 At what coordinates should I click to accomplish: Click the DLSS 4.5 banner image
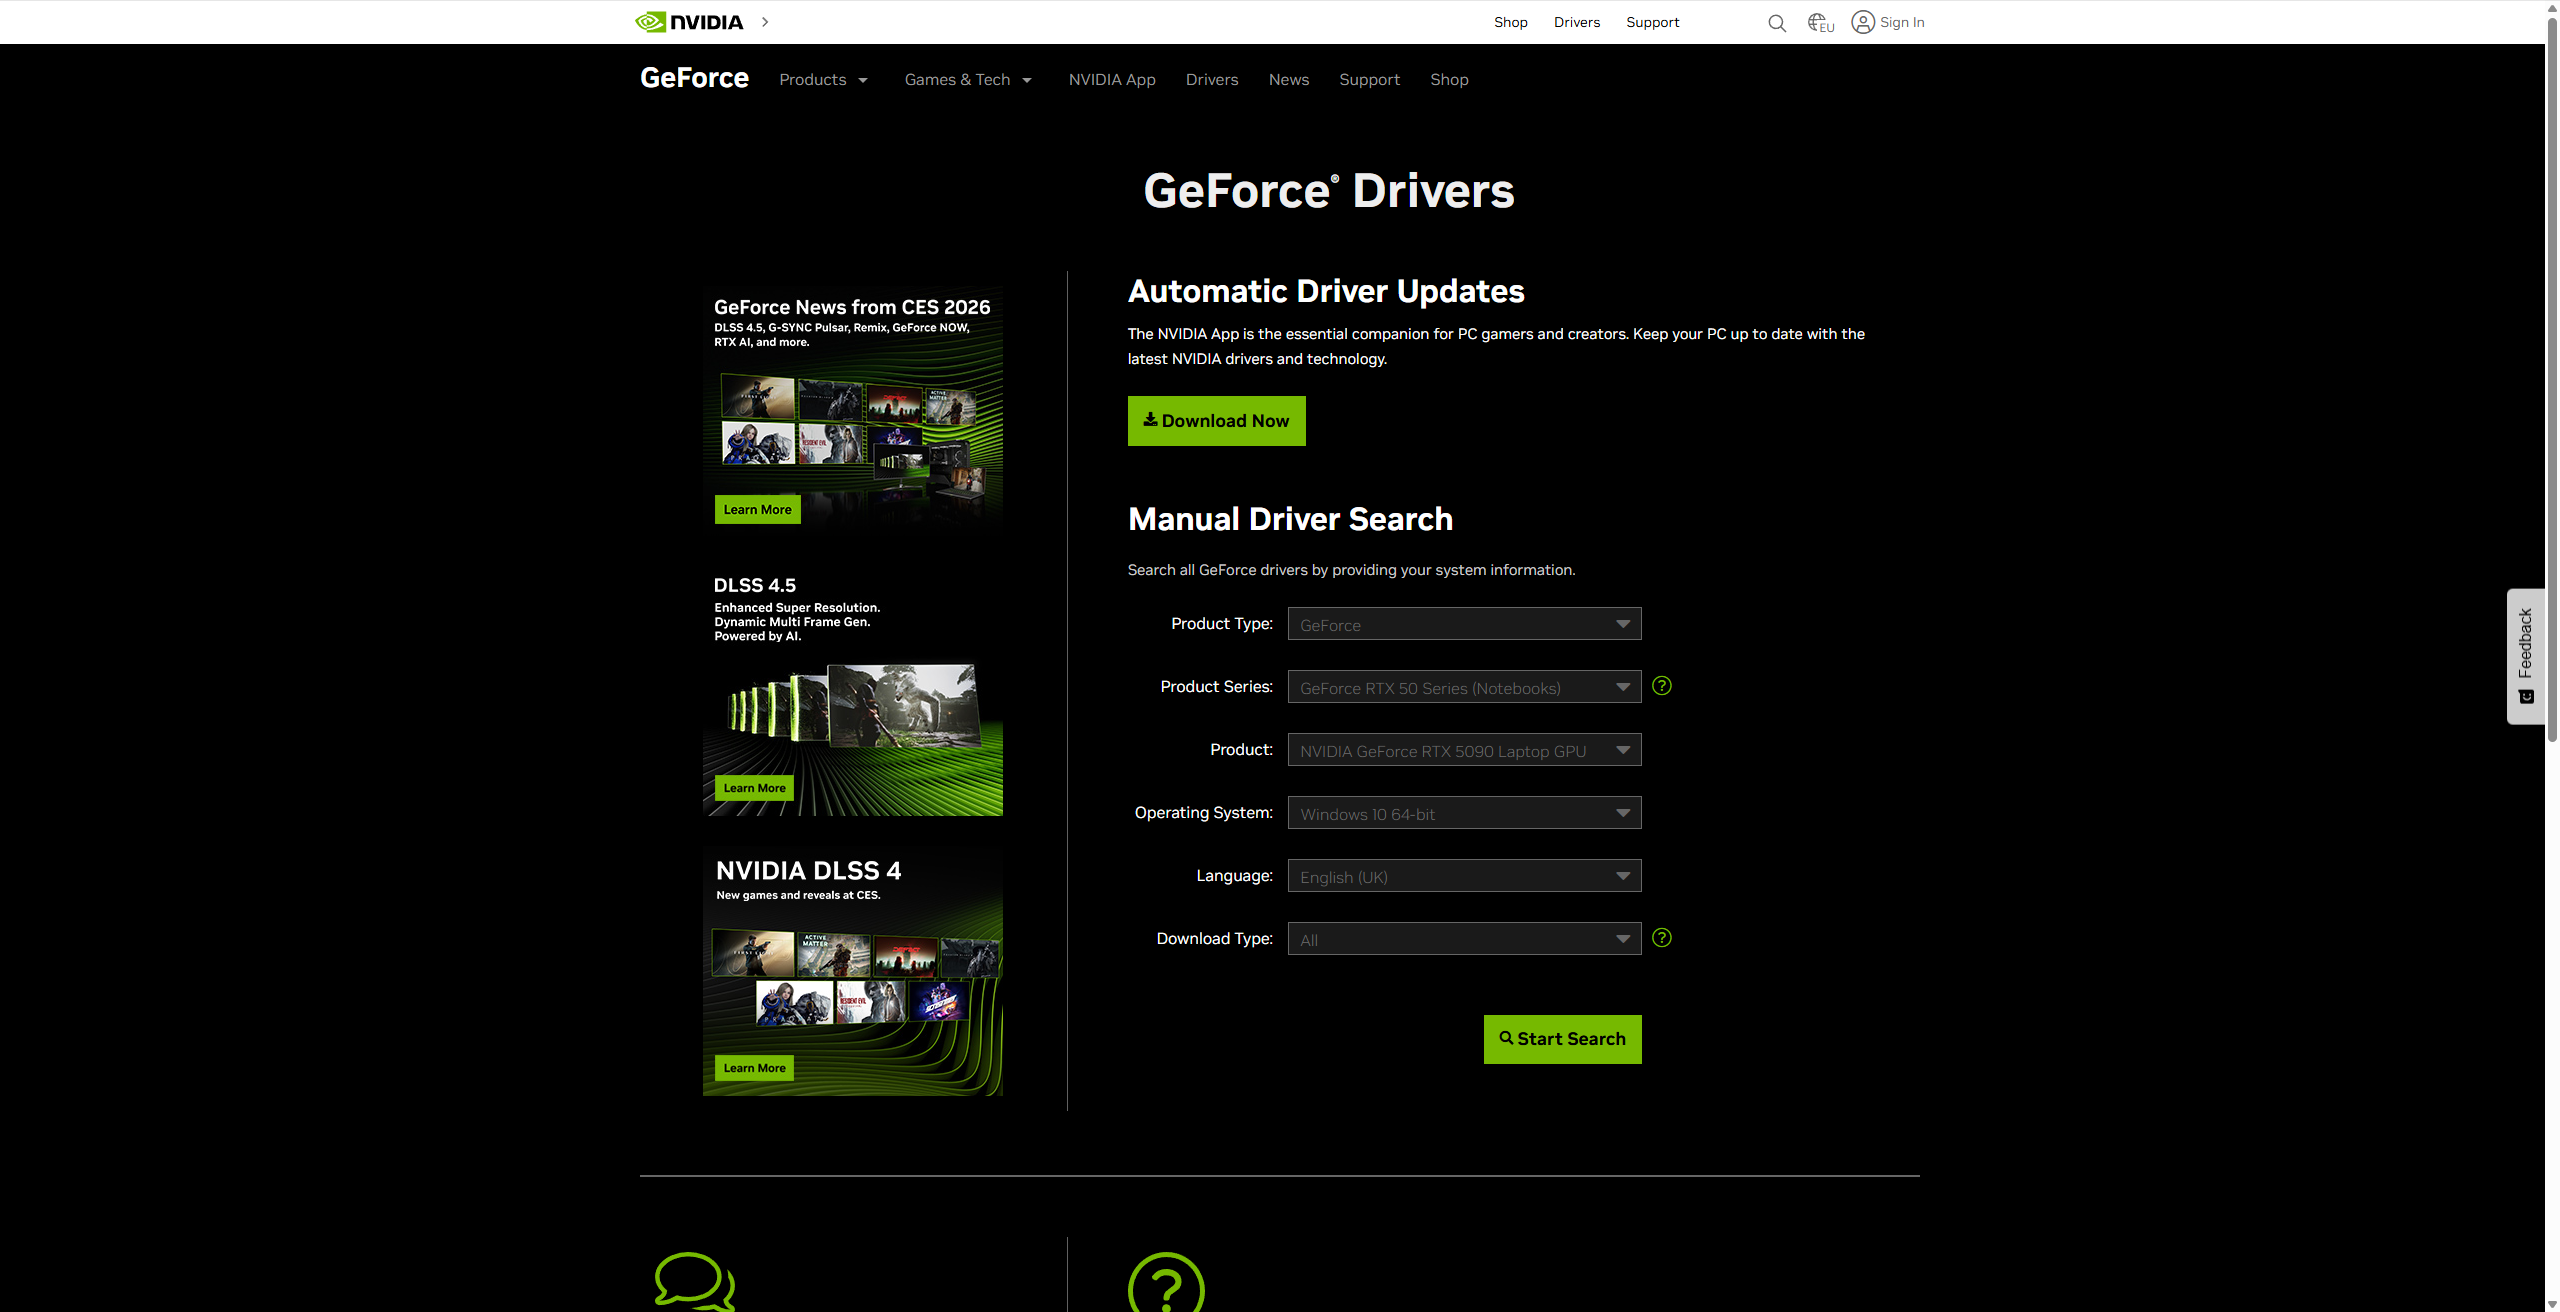coord(852,735)
